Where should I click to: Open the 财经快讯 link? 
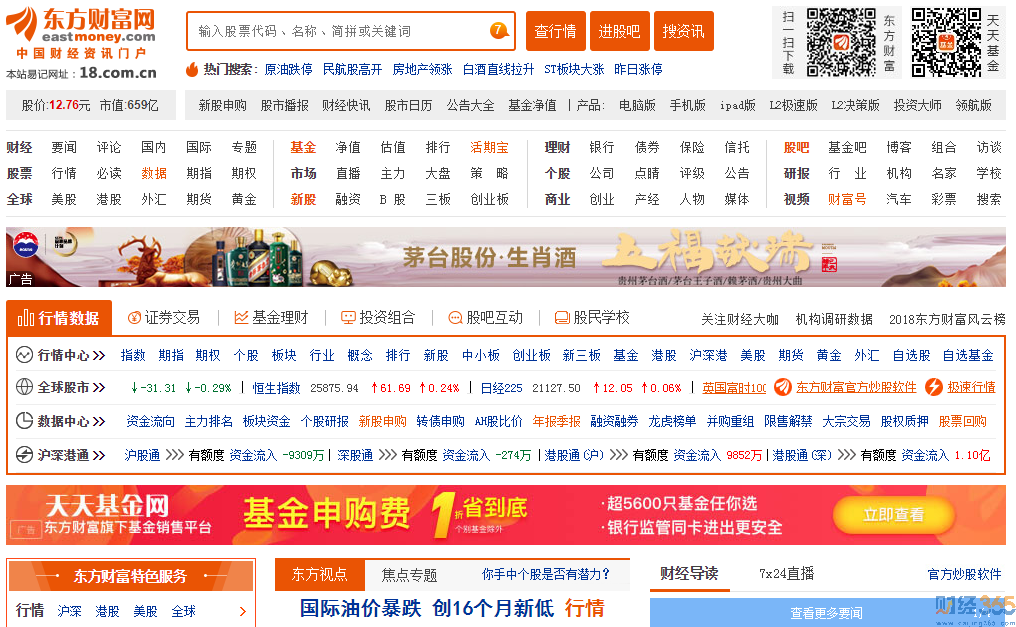tap(346, 106)
